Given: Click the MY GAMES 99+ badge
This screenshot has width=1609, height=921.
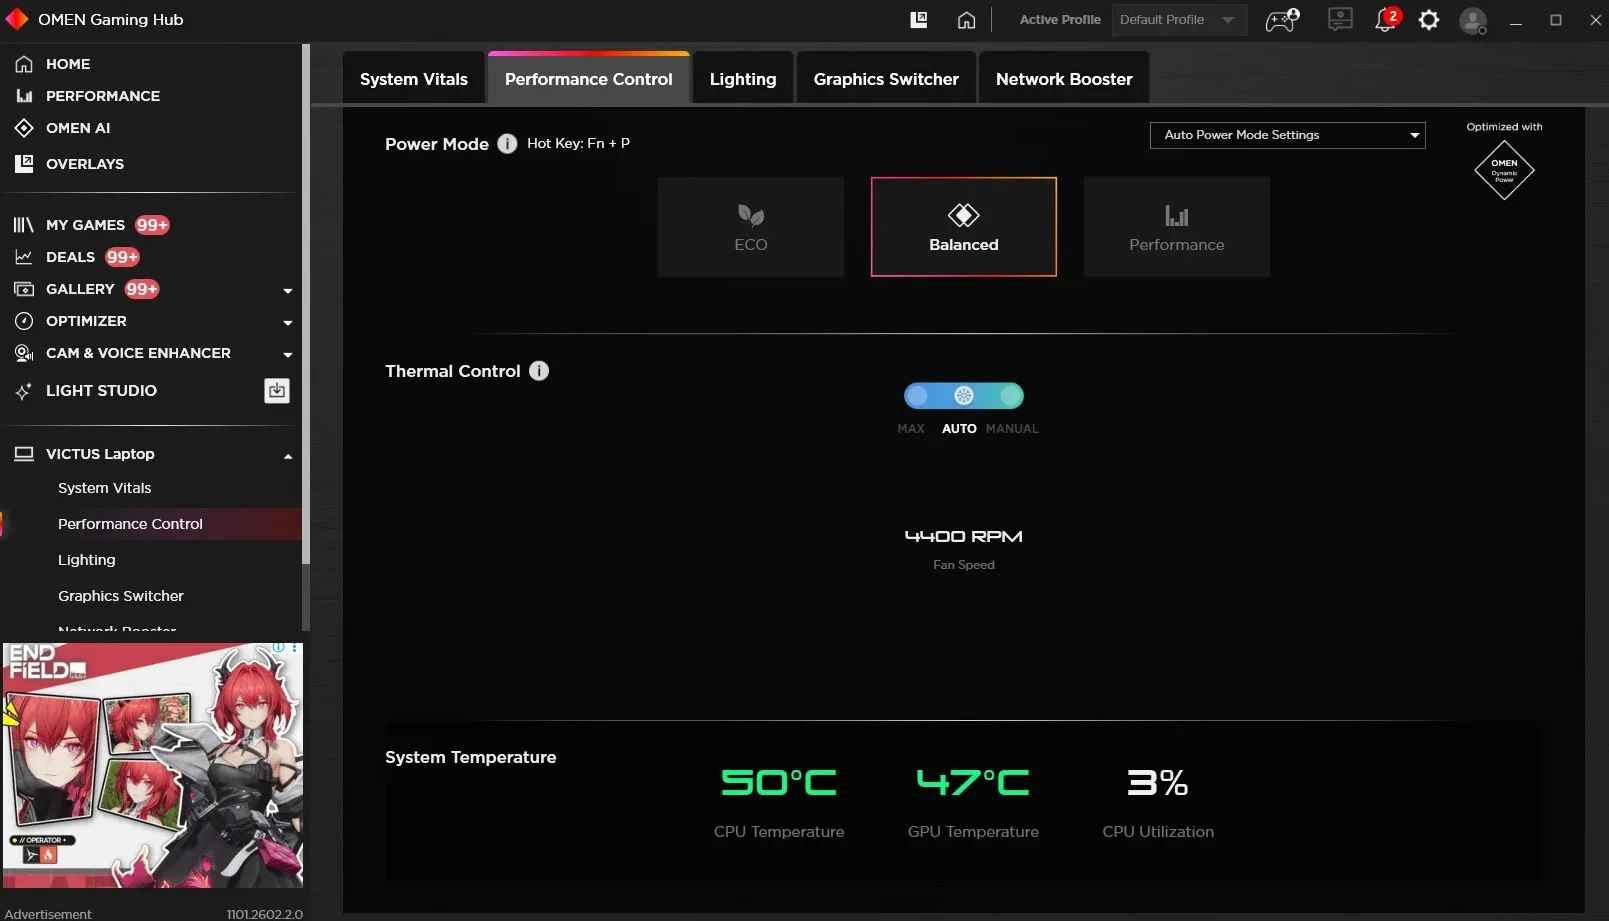Looking at the screenshot, I should [153, 225].
